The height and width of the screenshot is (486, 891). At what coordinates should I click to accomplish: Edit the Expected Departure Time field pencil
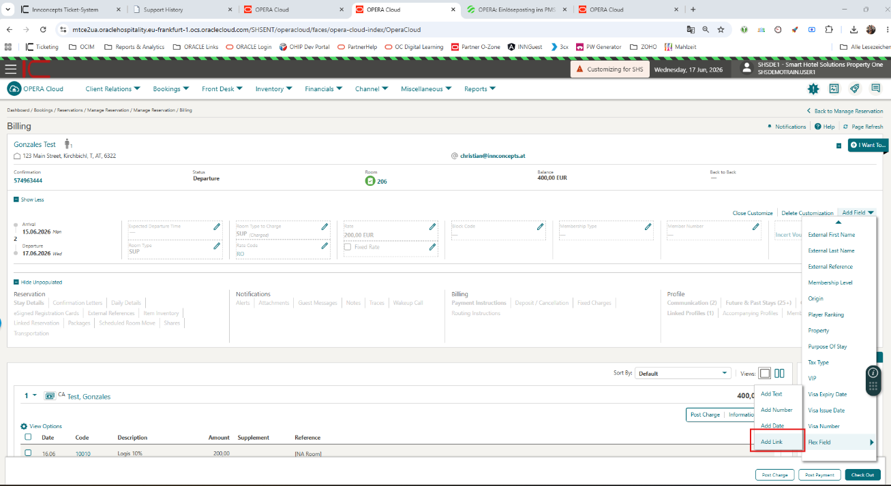(216, 227)
